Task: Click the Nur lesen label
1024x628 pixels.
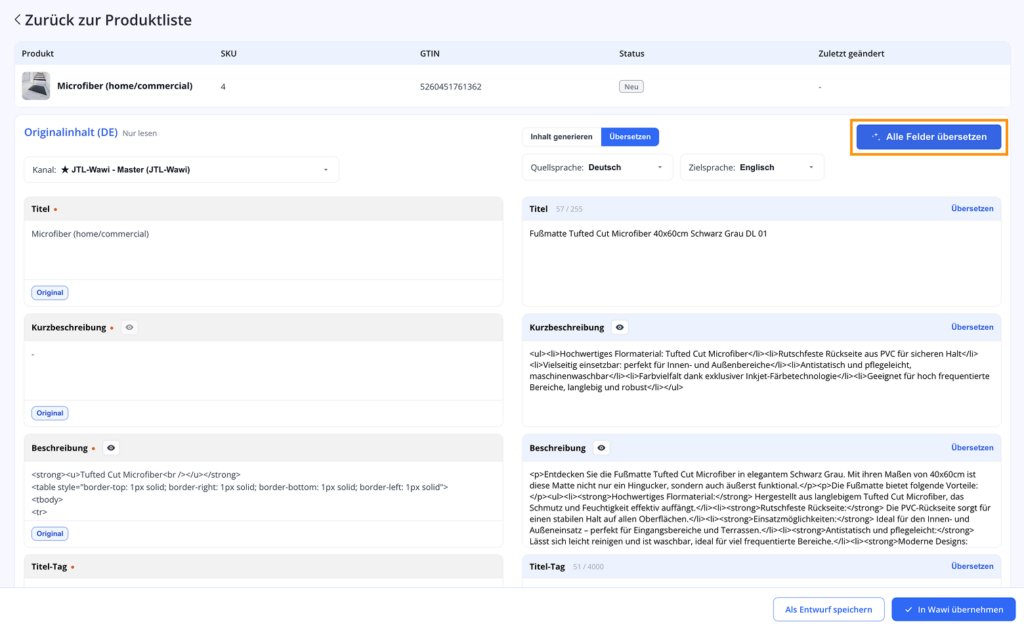Action: pos(140,133)
